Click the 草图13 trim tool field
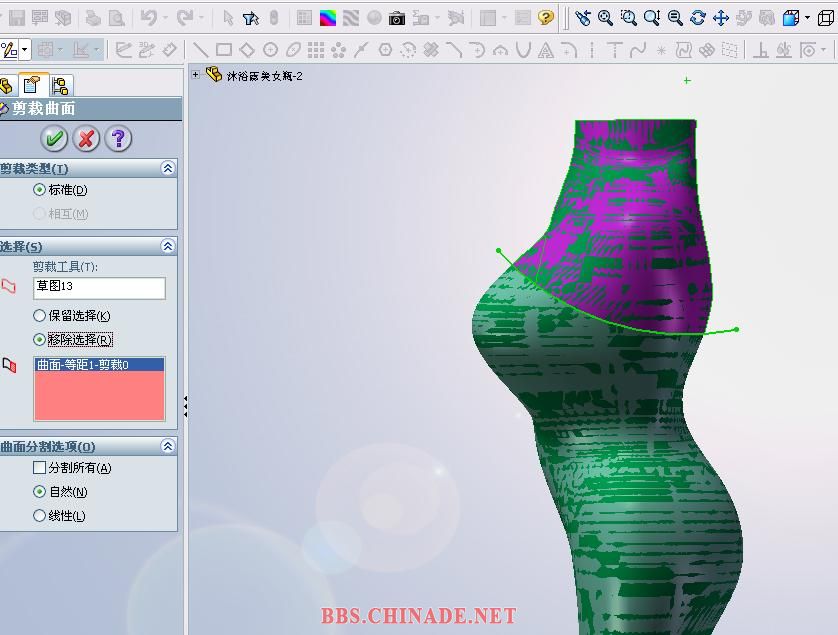The width and height of the screenshot is (838, 635). (99, 288)
